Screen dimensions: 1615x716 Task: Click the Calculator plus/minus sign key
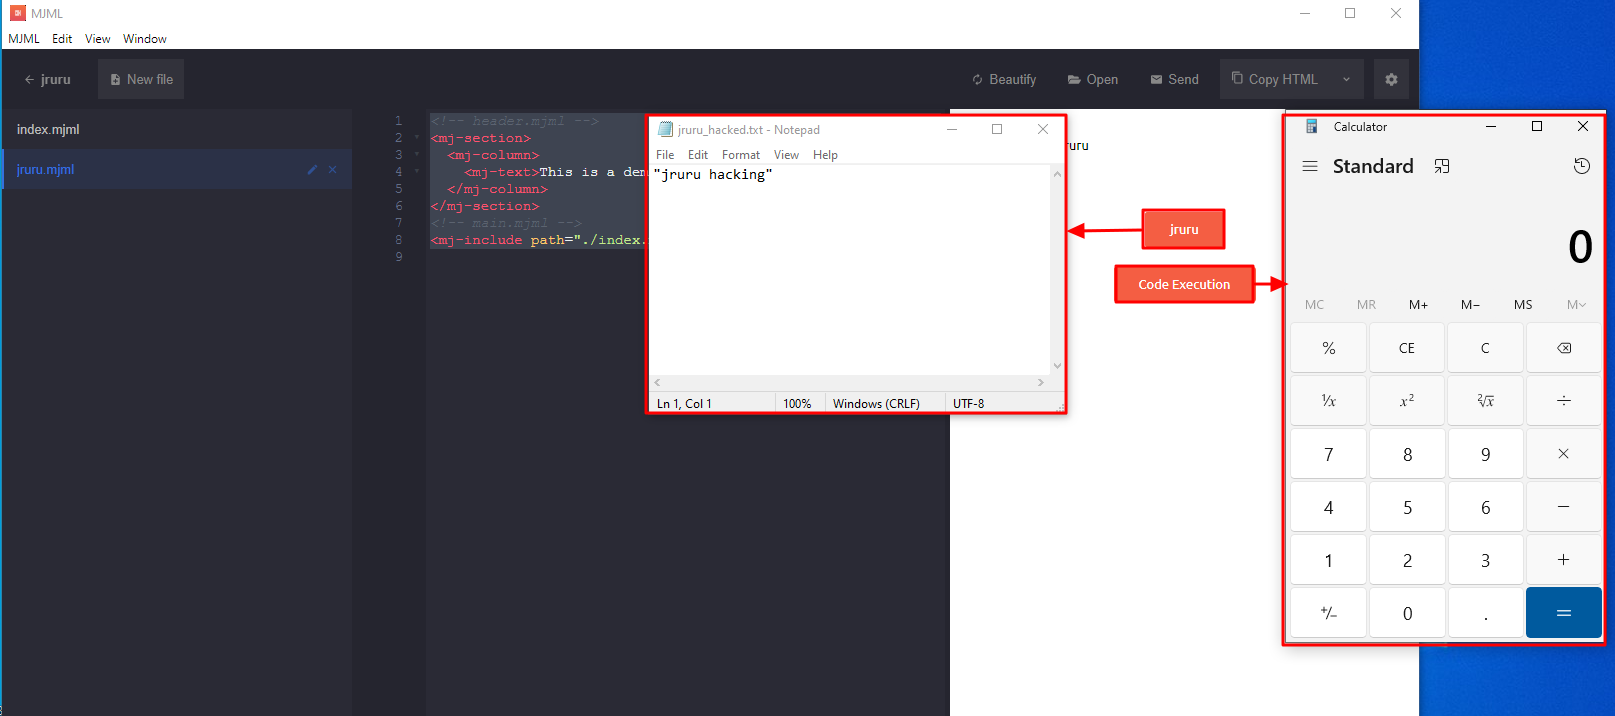point(1329,613)
